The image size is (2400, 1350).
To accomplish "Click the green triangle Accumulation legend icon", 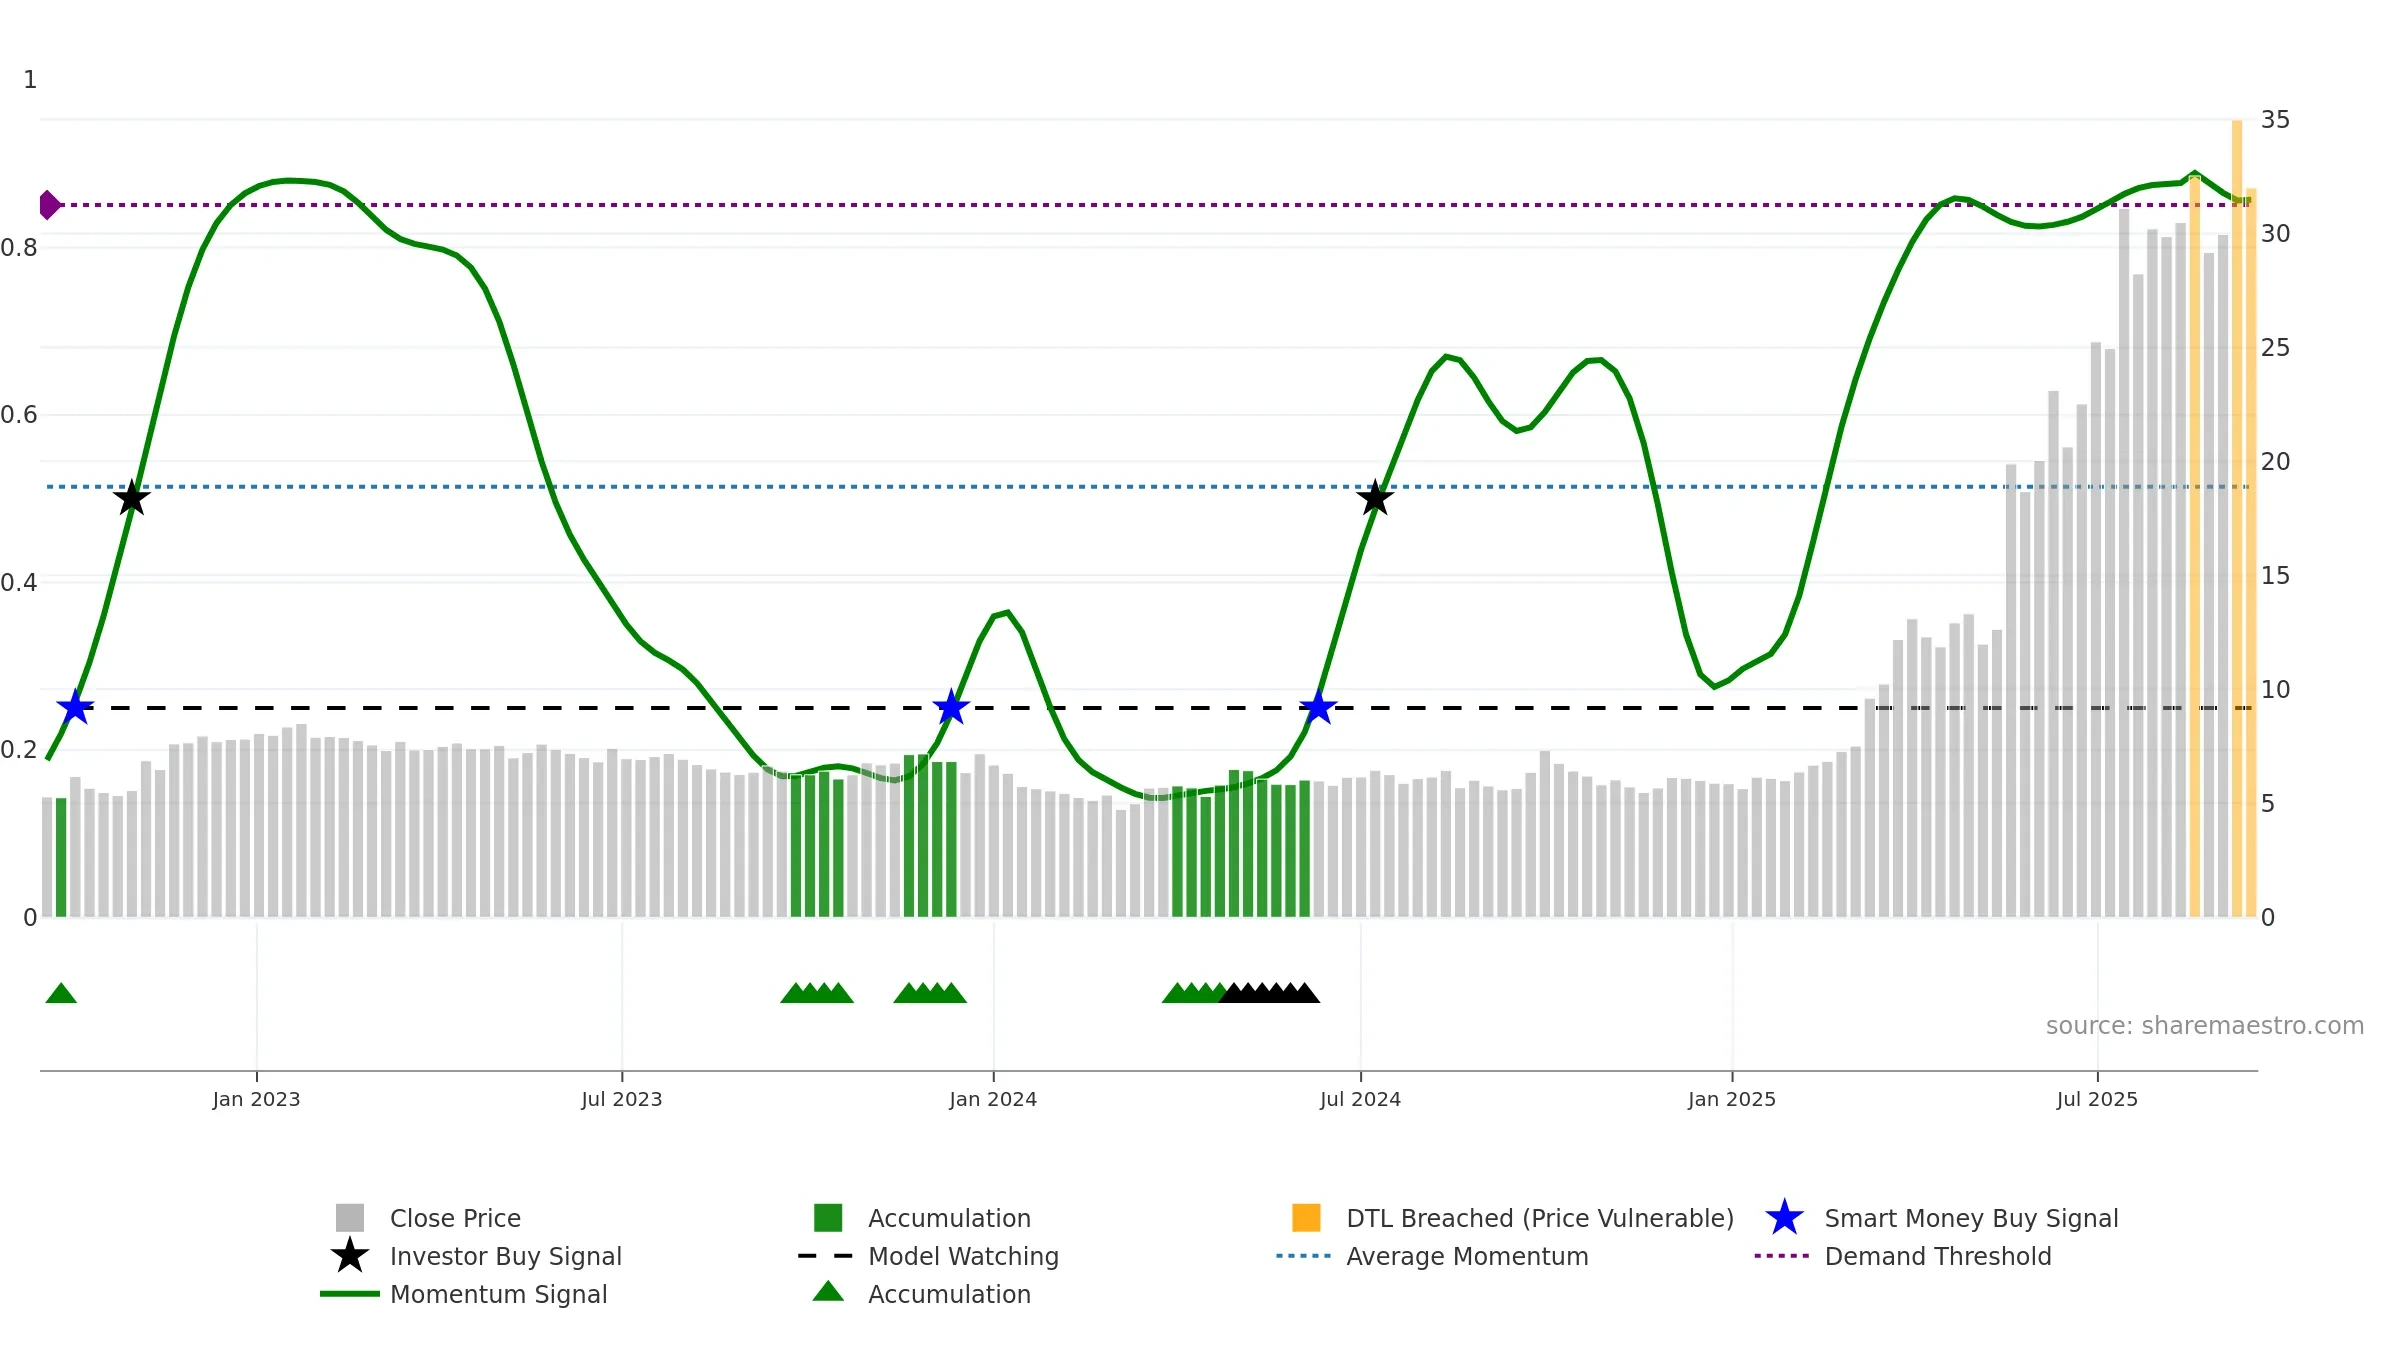I will [828, 1292].
